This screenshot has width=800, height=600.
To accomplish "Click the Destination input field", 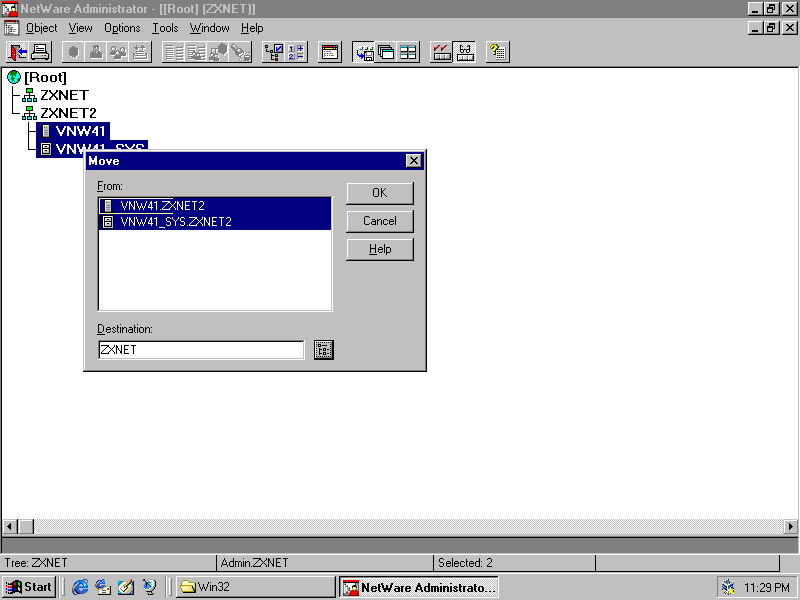I will [x=201, y=350].
